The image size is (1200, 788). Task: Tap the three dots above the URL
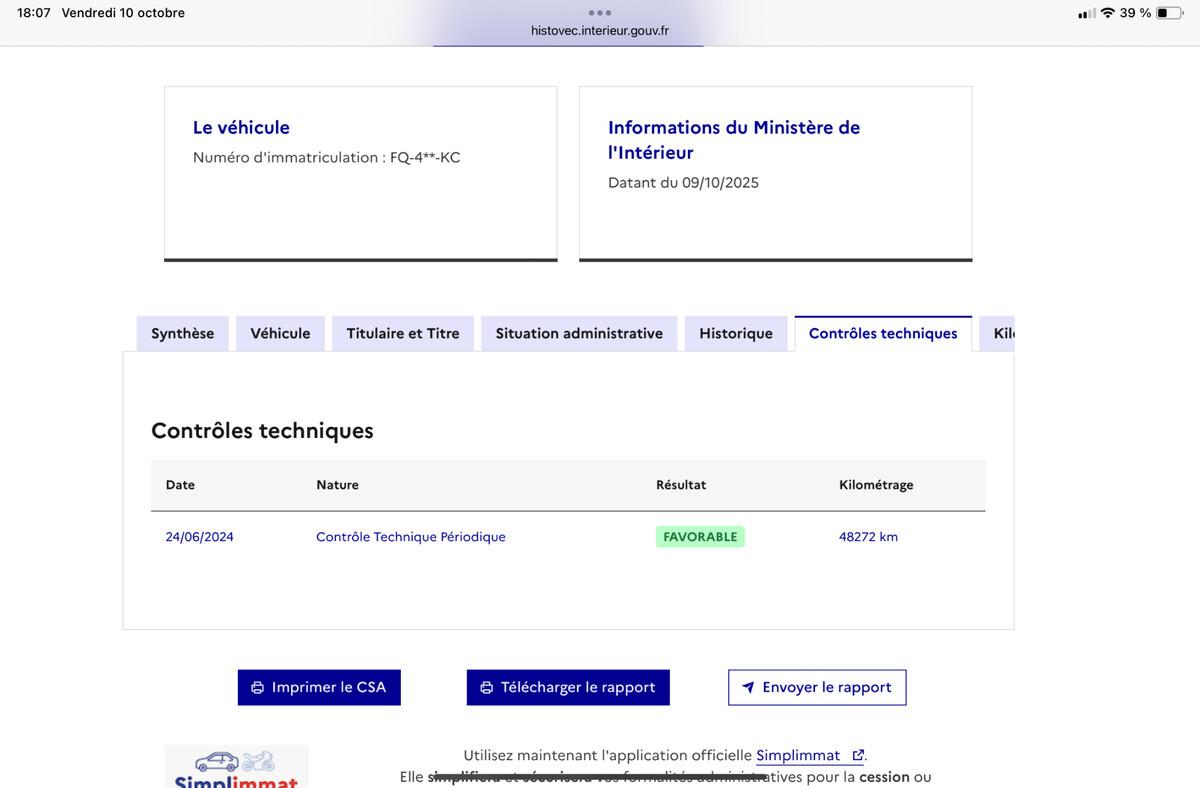tap(599, 12)
